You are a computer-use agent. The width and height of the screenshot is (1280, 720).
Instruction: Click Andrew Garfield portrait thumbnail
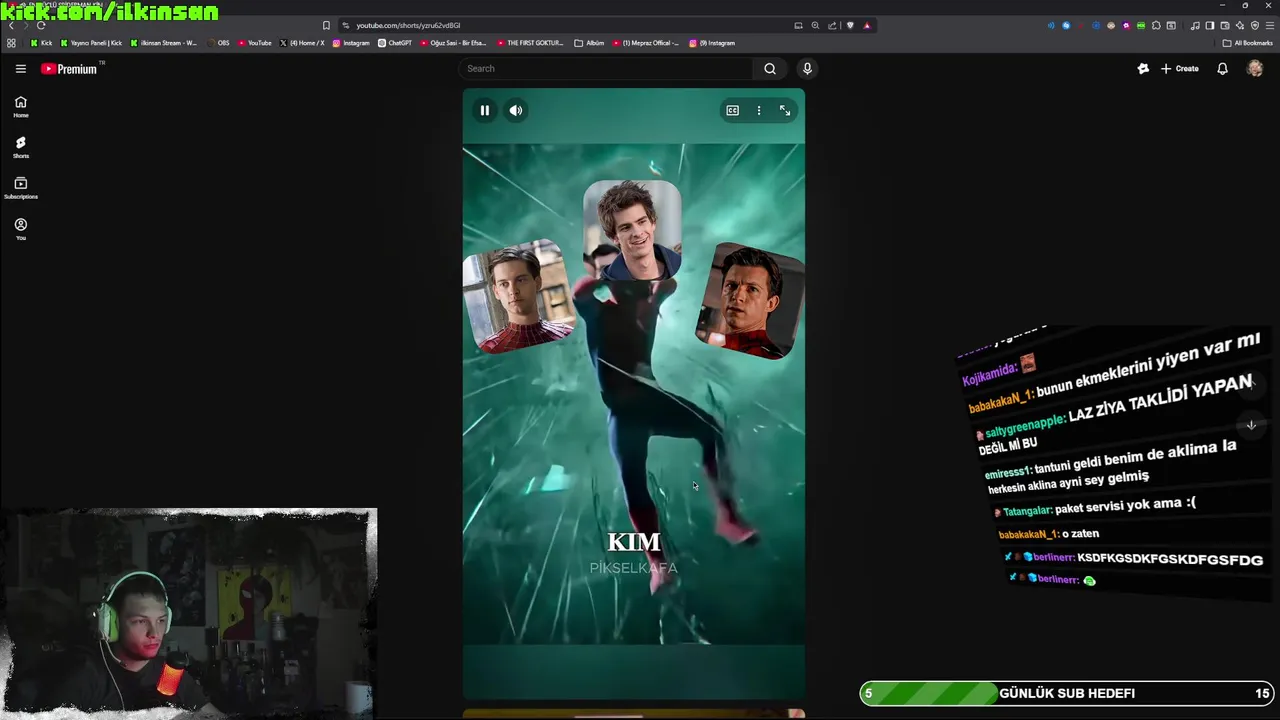pyautogui.click(x=632, y=230)
